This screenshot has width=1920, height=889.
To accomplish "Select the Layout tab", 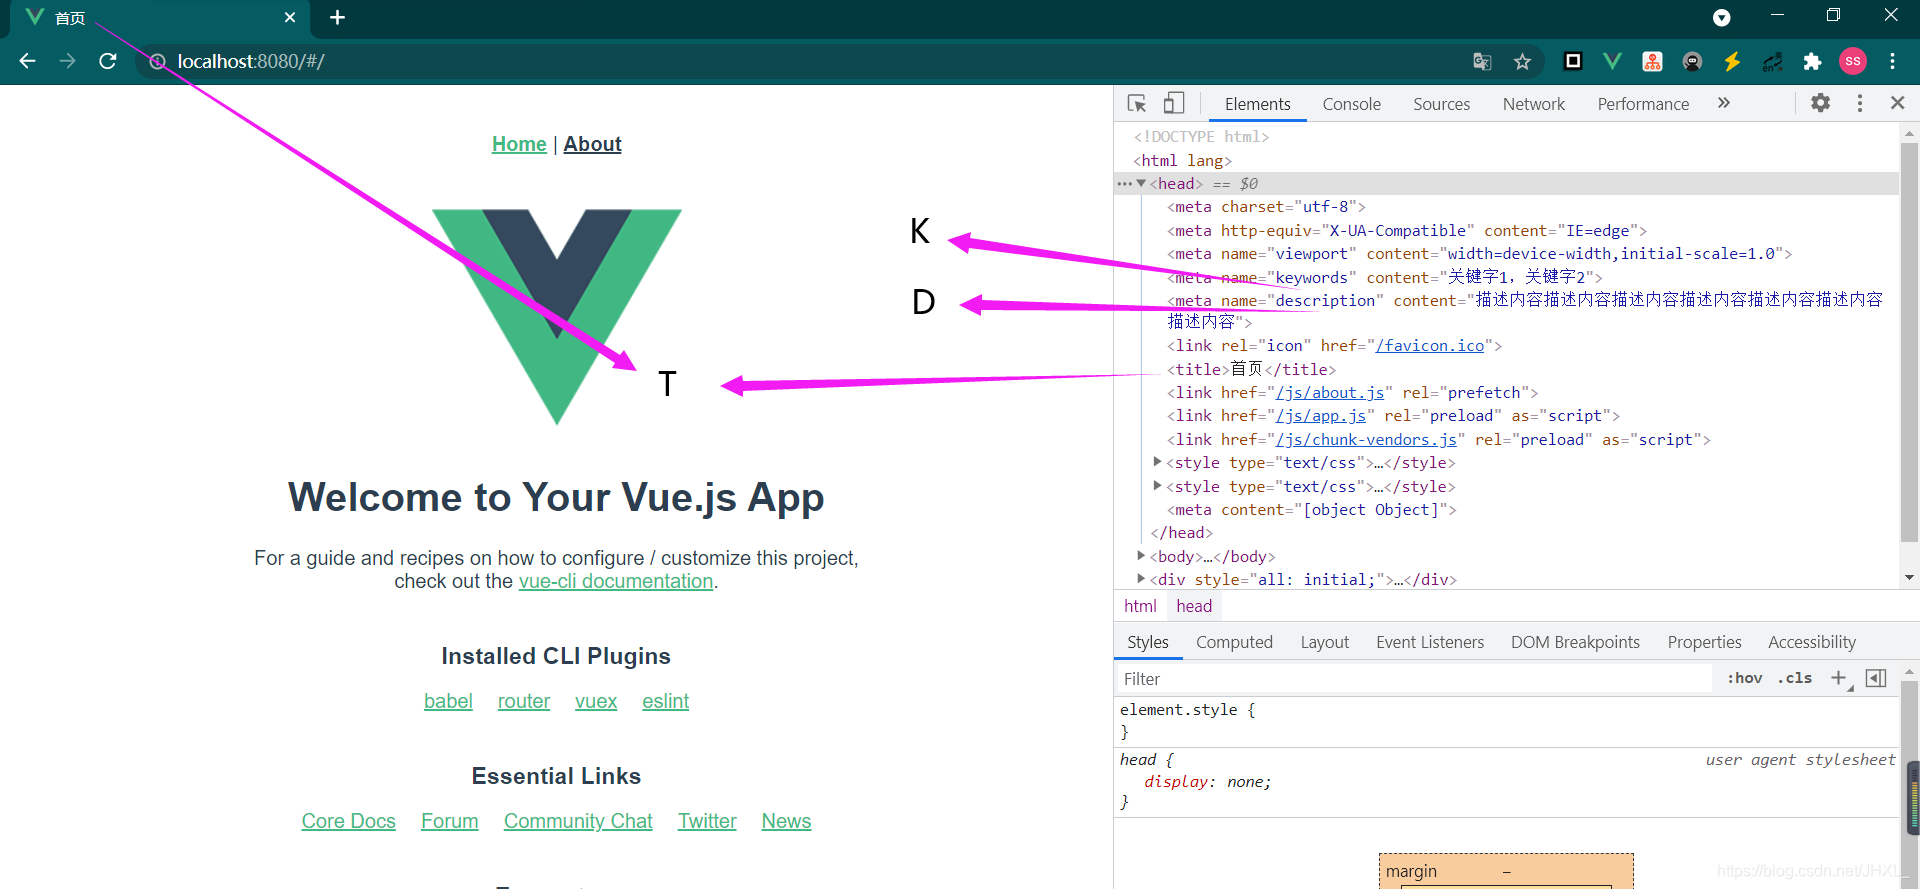I will pyautogui.click(x=1325, y=642).
